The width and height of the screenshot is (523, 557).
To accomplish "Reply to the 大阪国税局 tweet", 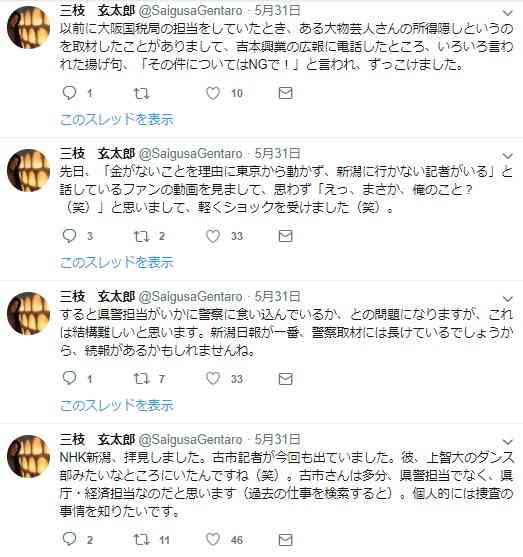I will (x=69, y=93).
